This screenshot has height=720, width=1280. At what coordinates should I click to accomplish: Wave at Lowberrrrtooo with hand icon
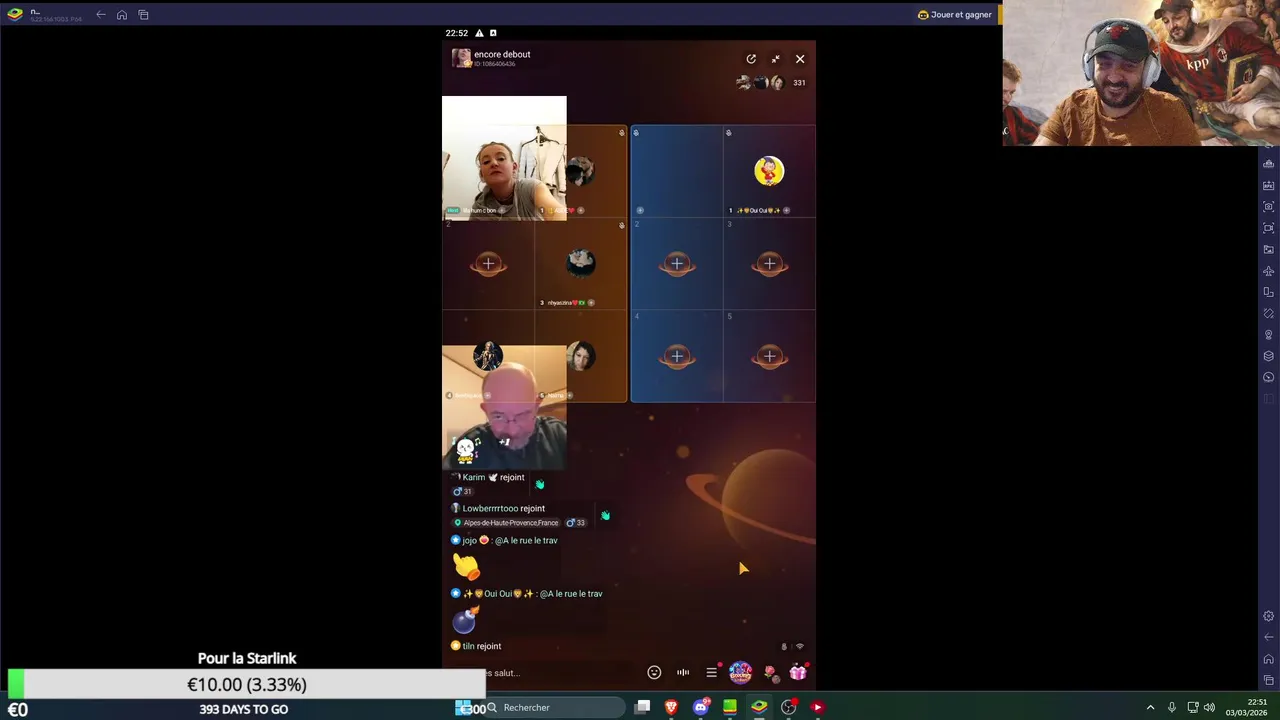point(605,515)
